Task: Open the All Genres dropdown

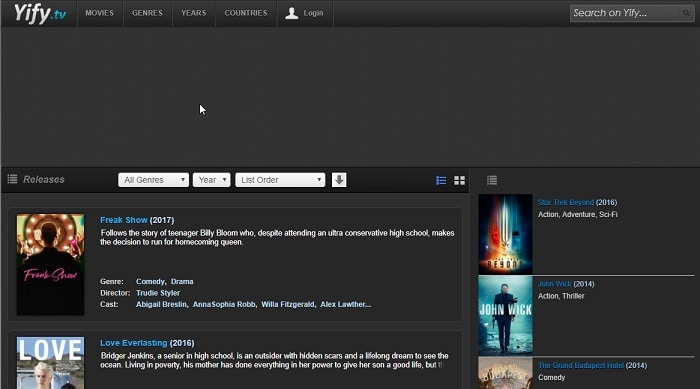Action: [x=153, y=180]
